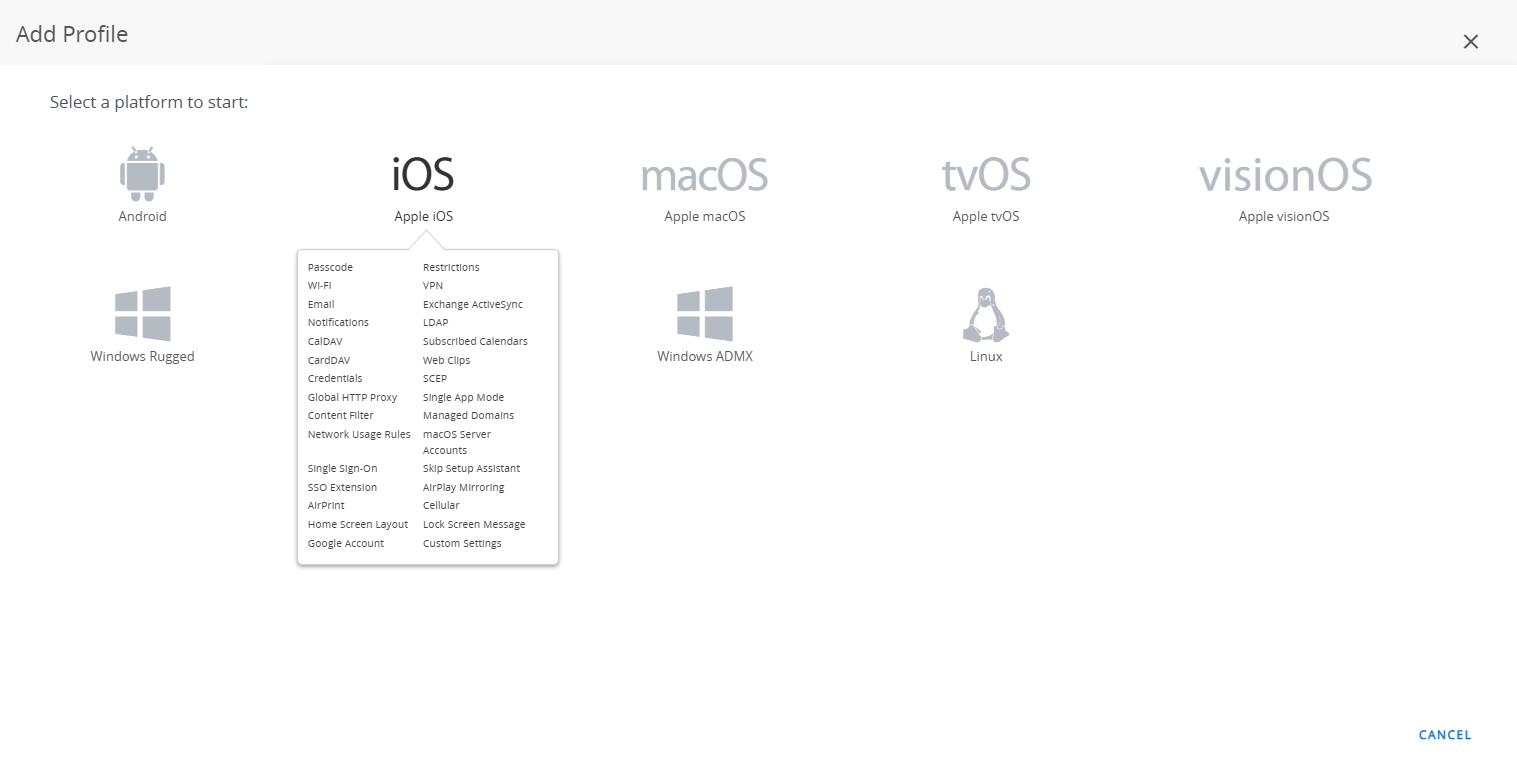The image size is (1517, 769).
Task: Click Passcode in the iOS payload list
Action: 330,267
